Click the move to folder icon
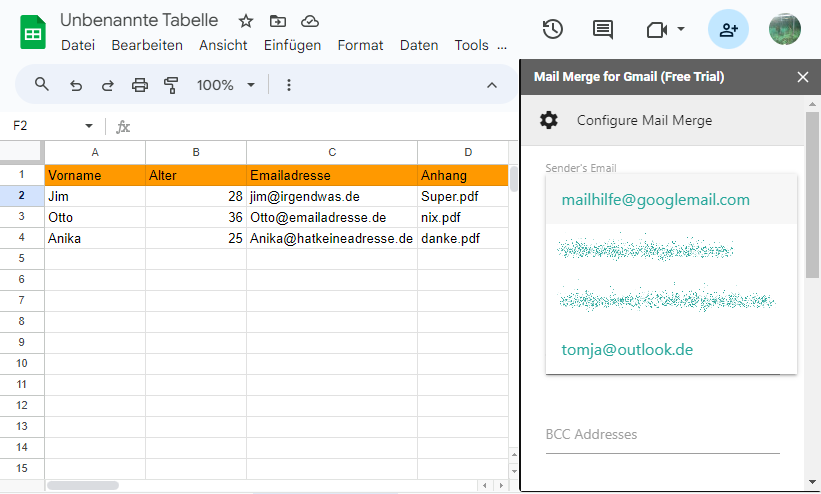Screen dimensions: 821x494 [x=278, y=21]
